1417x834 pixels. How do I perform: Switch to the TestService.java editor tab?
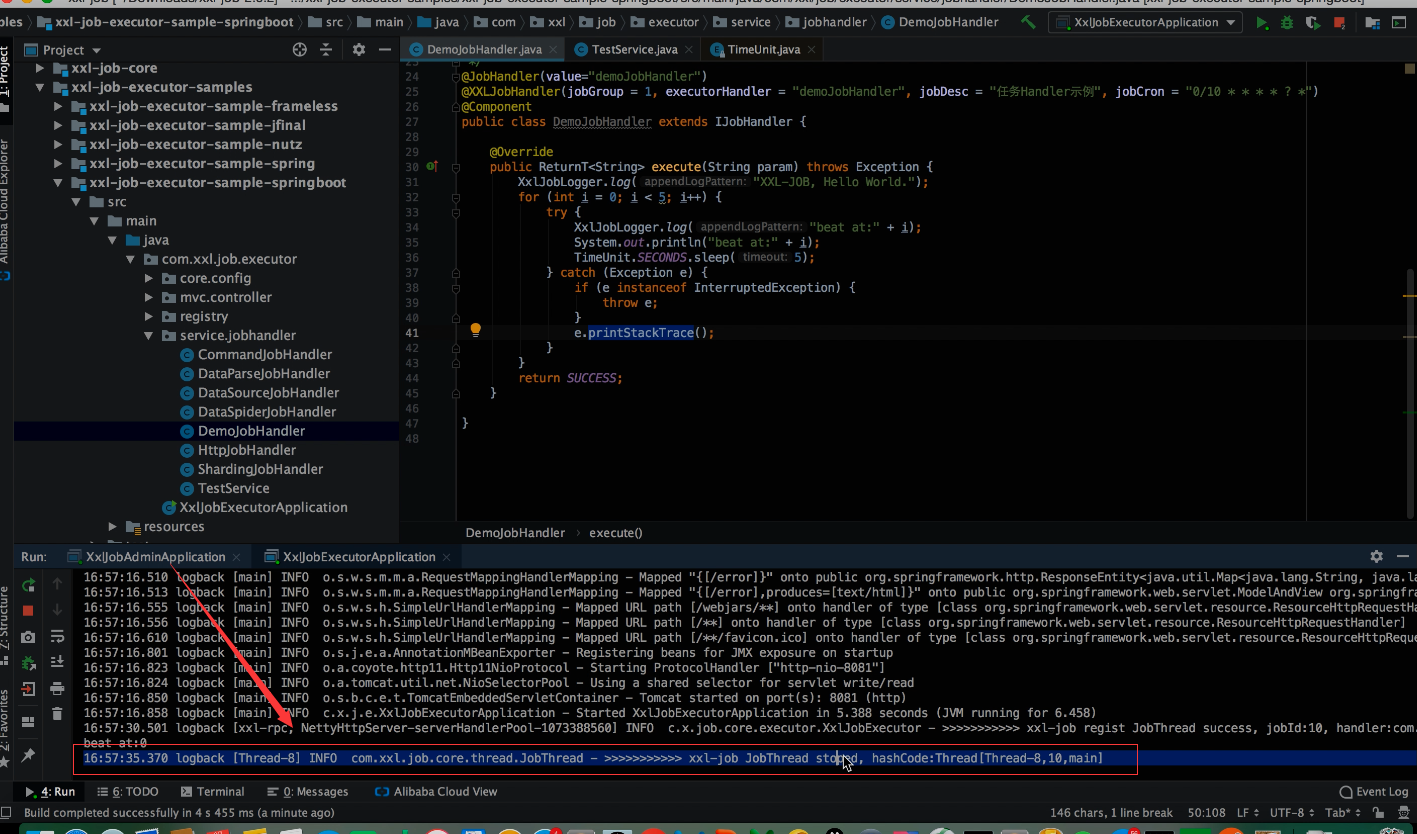[x=634, y=49]
